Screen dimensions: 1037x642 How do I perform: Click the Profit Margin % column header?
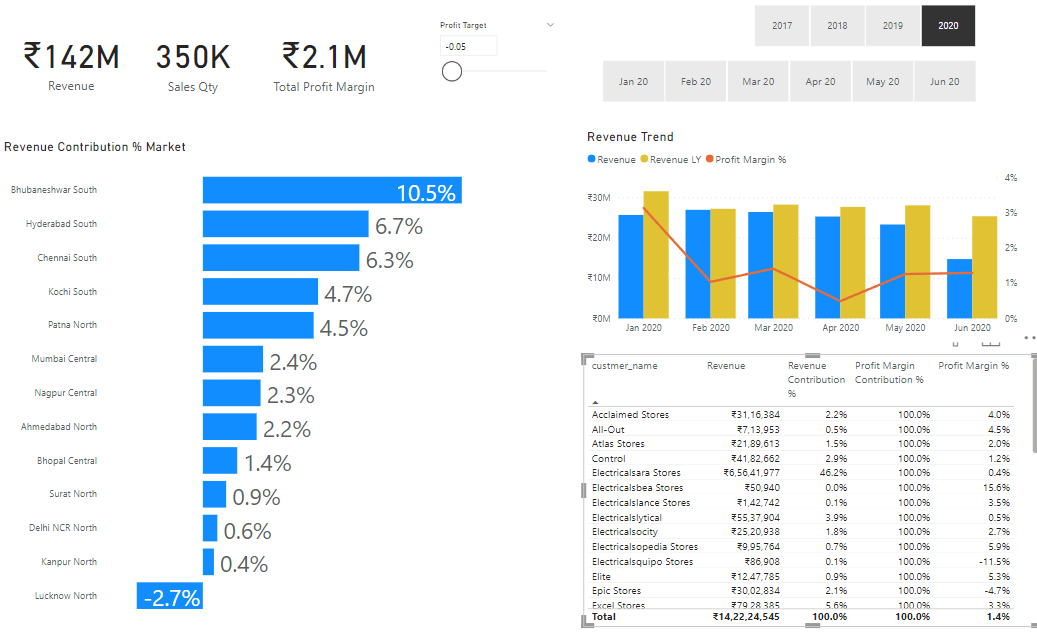973,366
